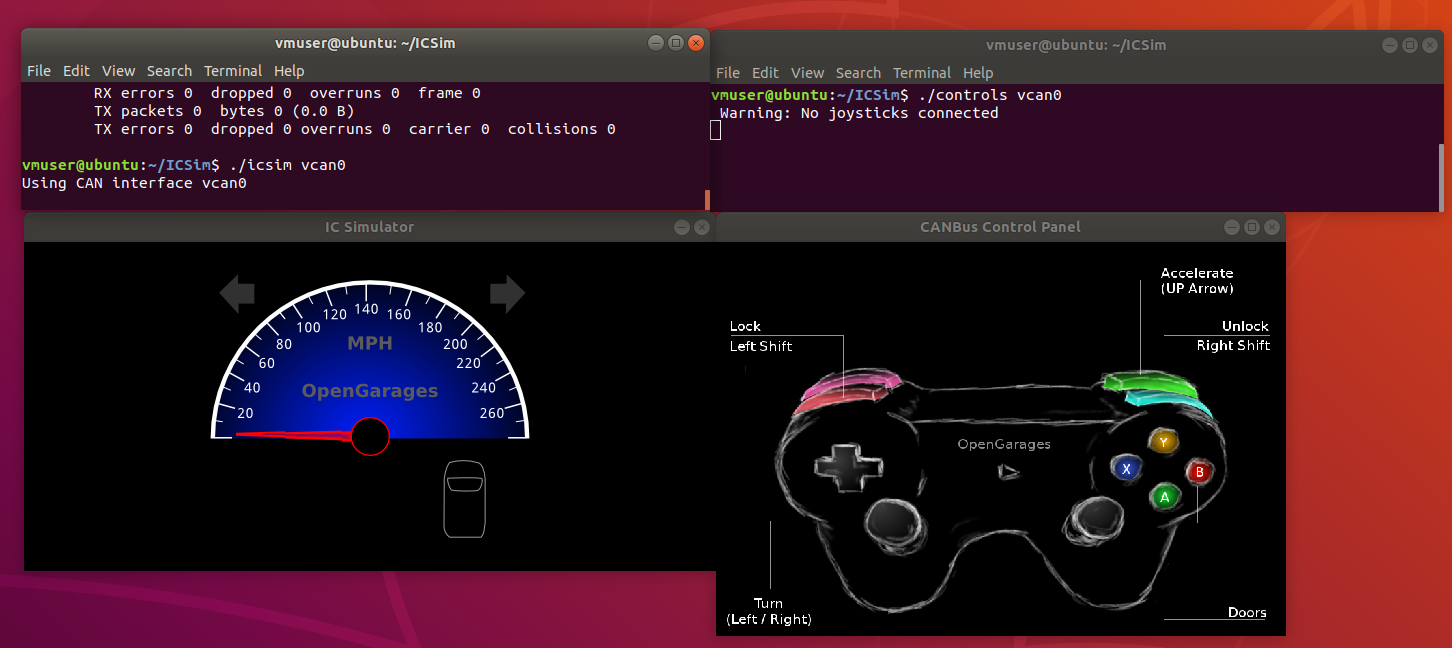The image size is (1452, 648).
Task: Open Edit menu in right controls terminal
Action: [765, 73]
